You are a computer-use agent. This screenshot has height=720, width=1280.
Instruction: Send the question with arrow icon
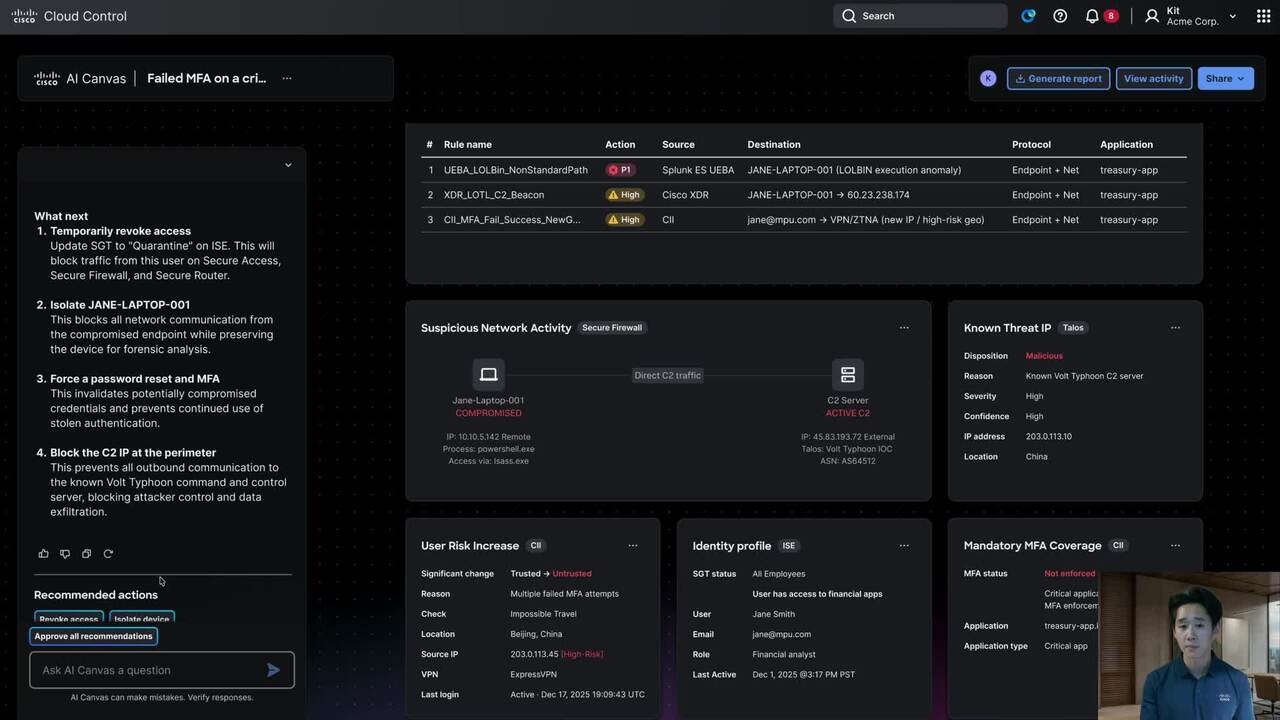tap(273, 670)
